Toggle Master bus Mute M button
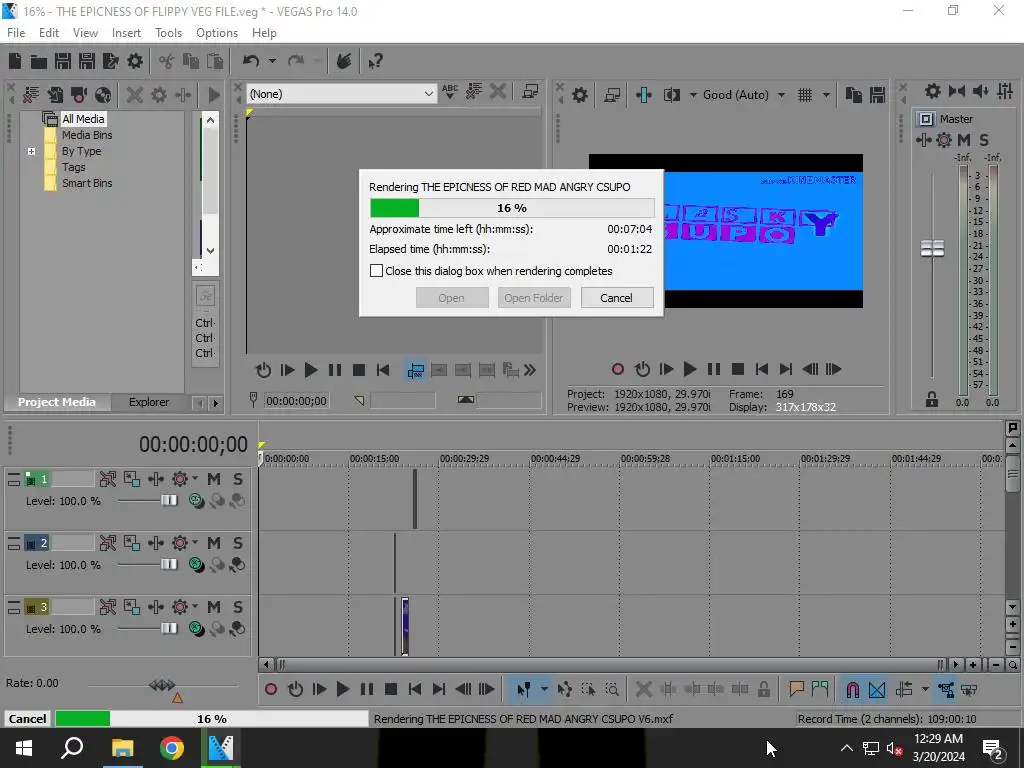The image size is (1024, 768). point(964,140)
